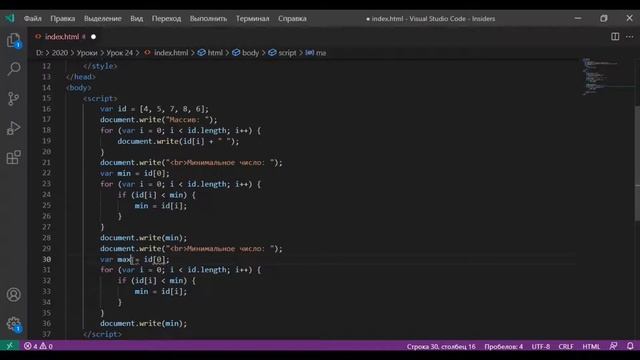Open the Search view in activity bar

click(x=13, y=69)
